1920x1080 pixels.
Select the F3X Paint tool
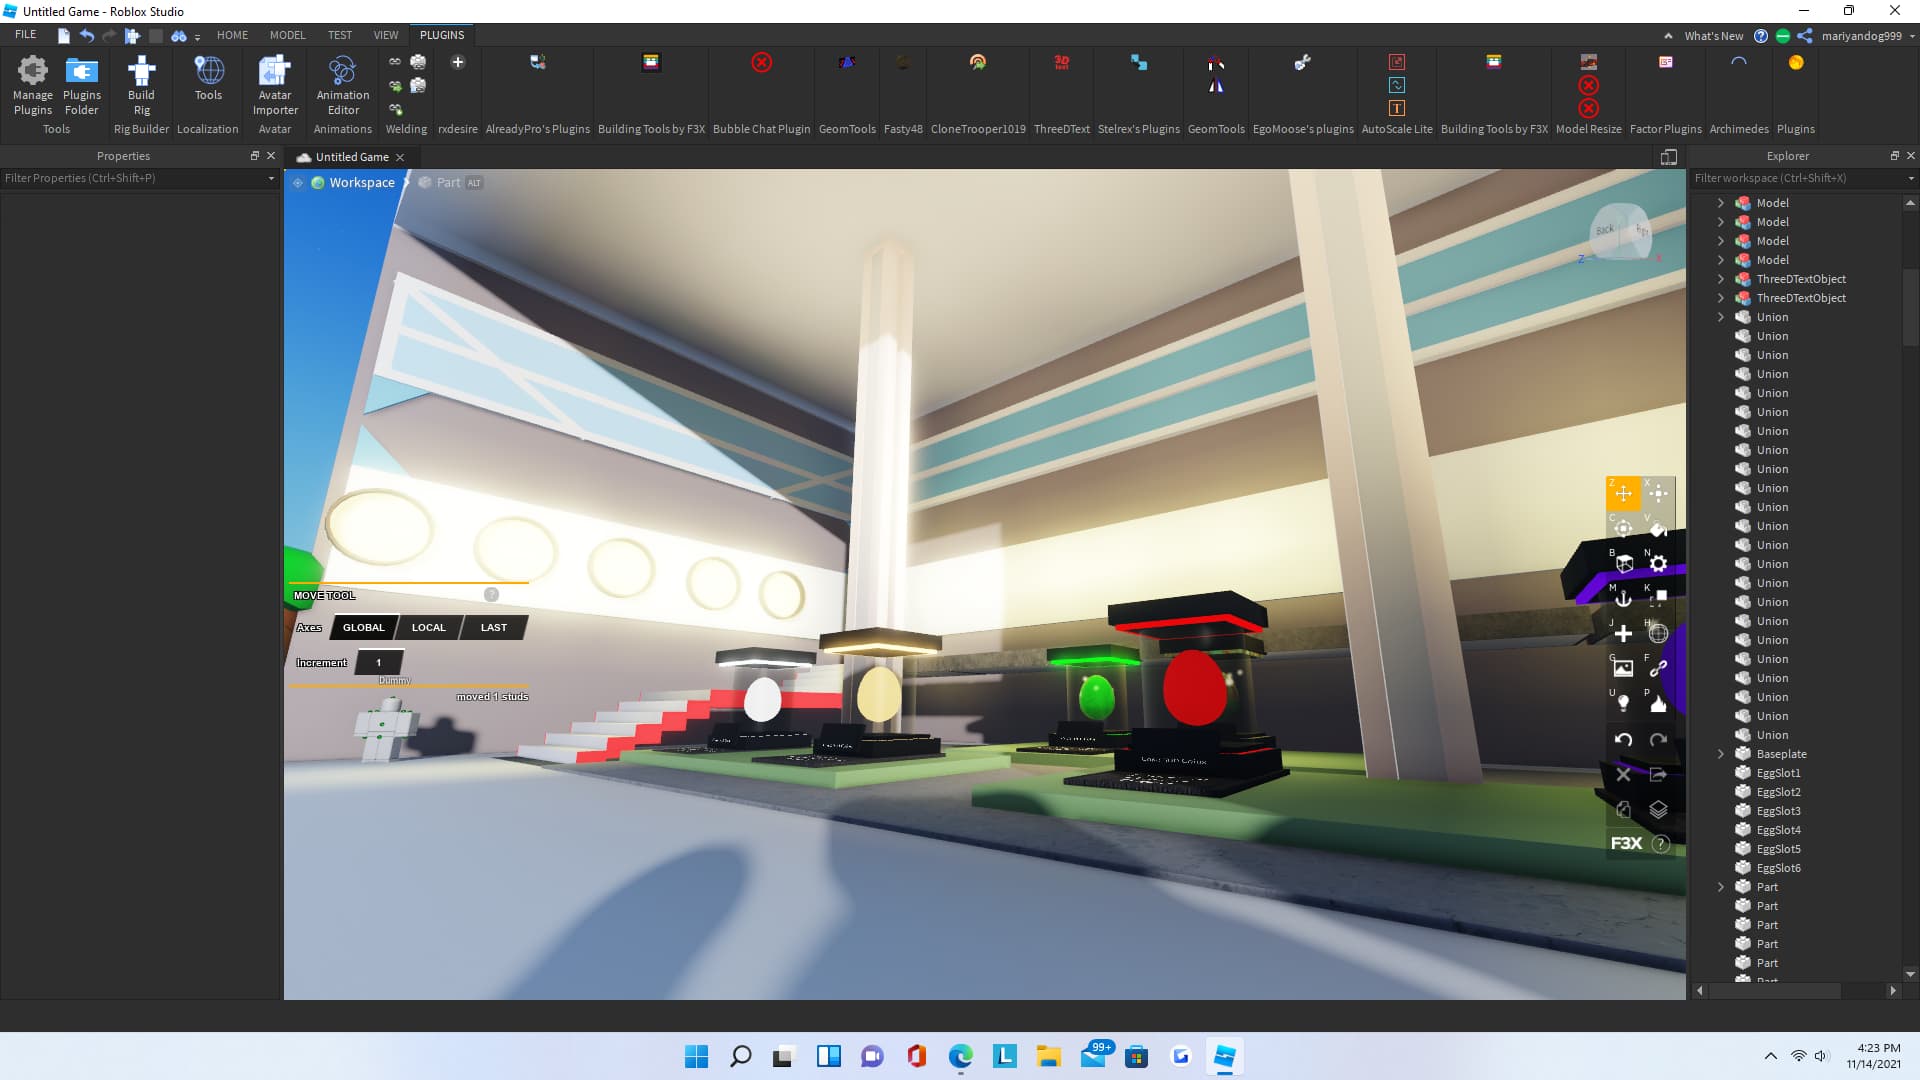tap(1658, 529)
